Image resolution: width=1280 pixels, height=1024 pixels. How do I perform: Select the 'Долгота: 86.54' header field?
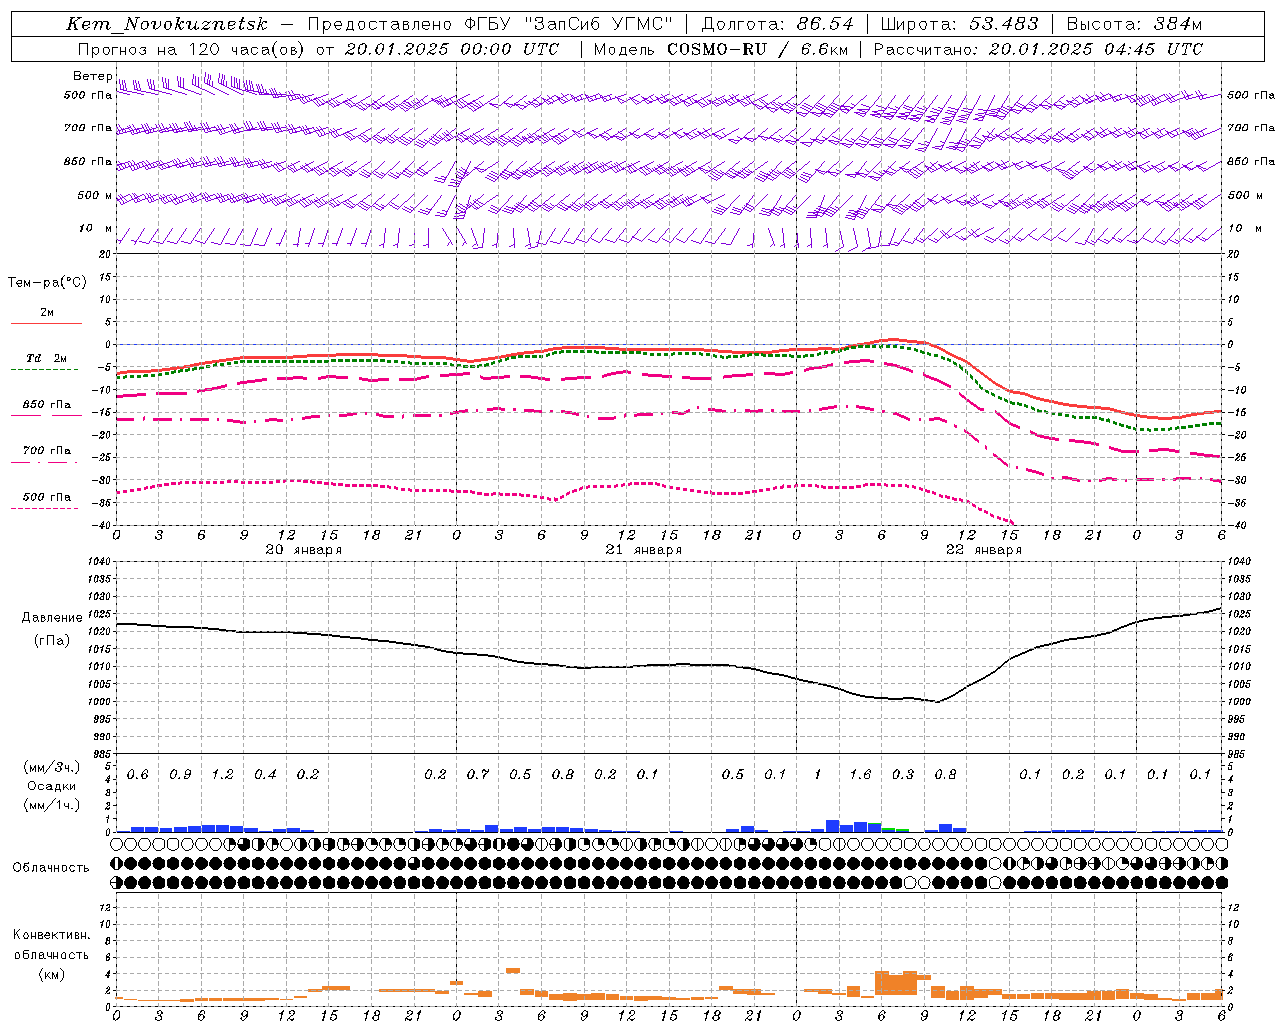click(x=778, y=24)
